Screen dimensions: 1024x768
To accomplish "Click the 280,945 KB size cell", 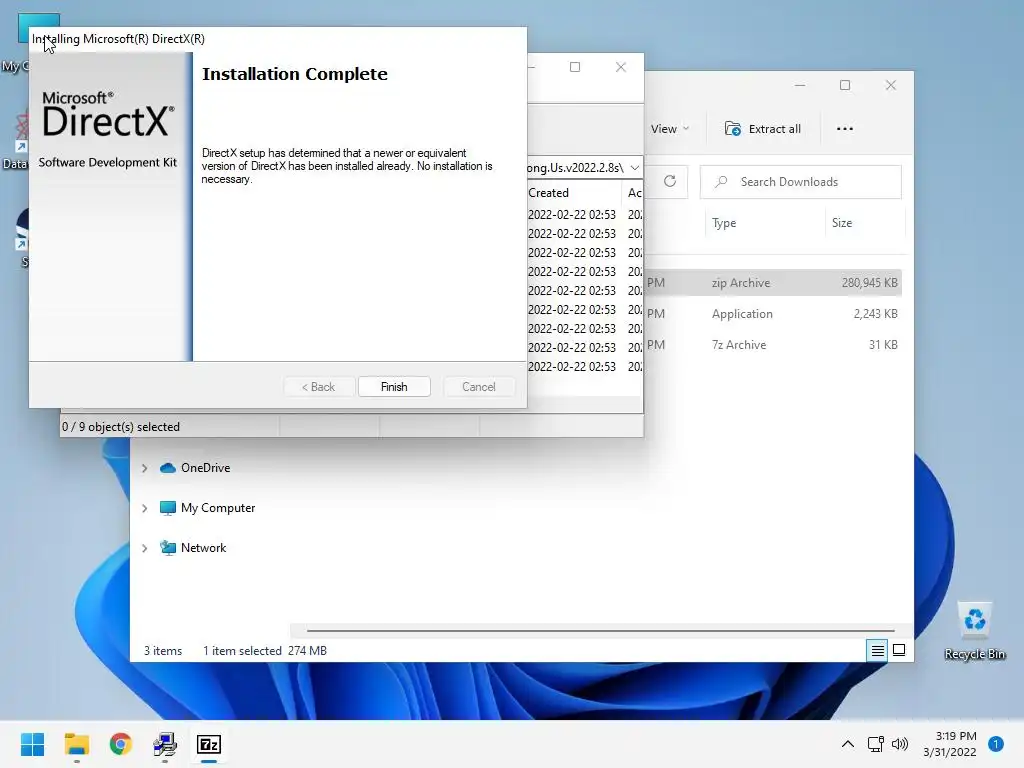I will [869, 283].
